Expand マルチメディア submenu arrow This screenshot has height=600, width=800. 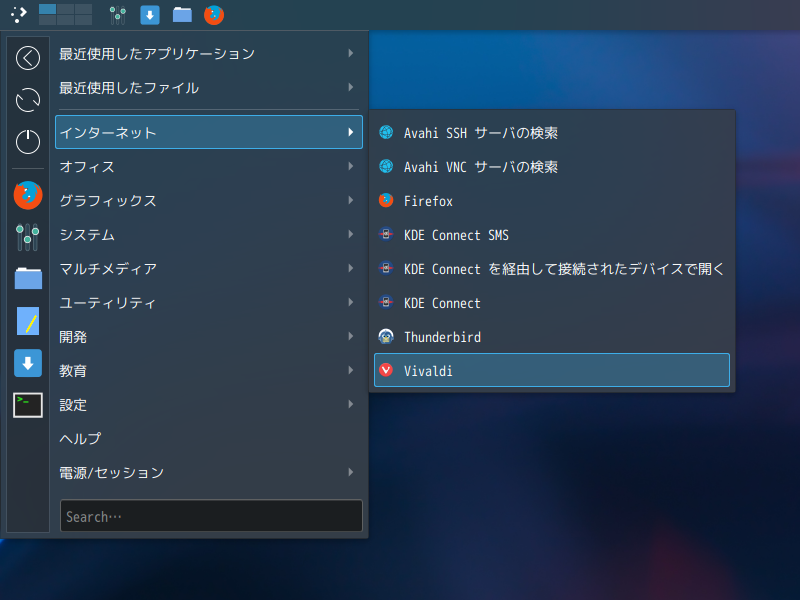click(351, 268)
